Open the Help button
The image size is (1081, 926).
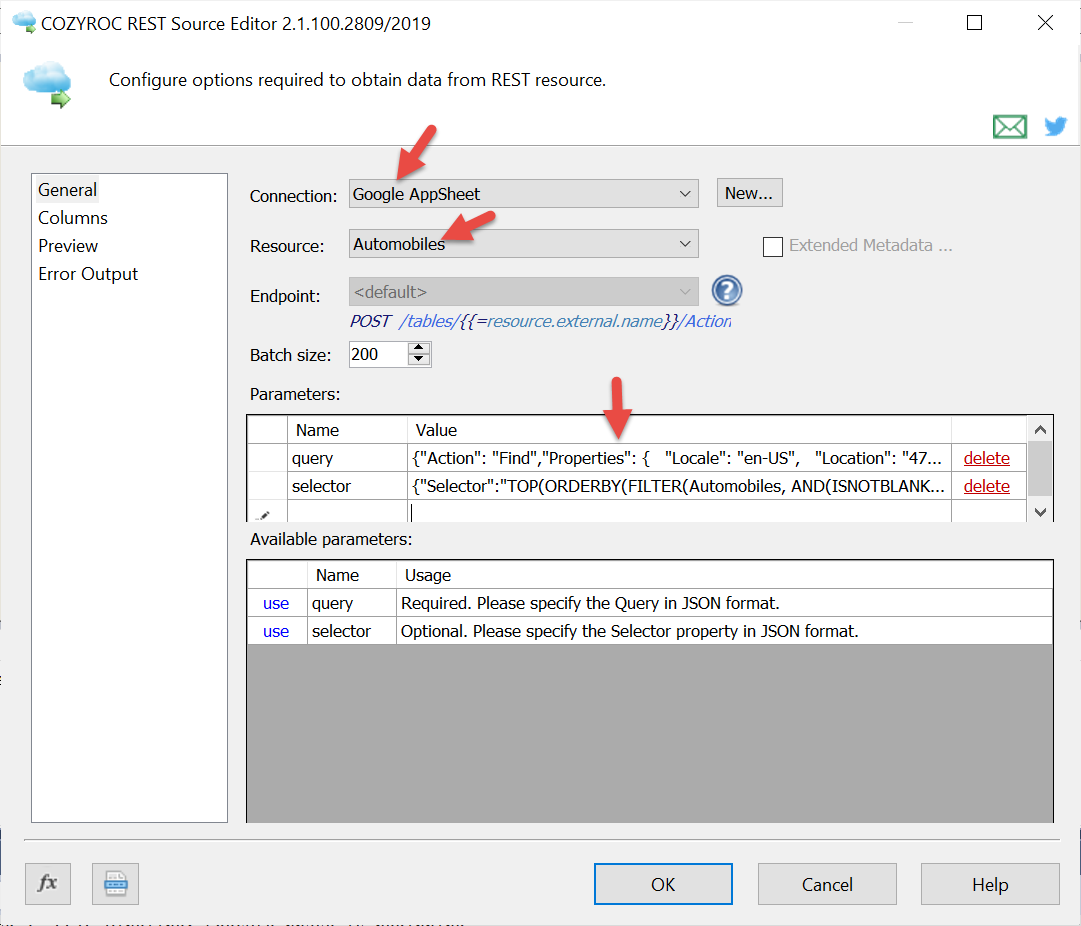(x=990, y=884)
